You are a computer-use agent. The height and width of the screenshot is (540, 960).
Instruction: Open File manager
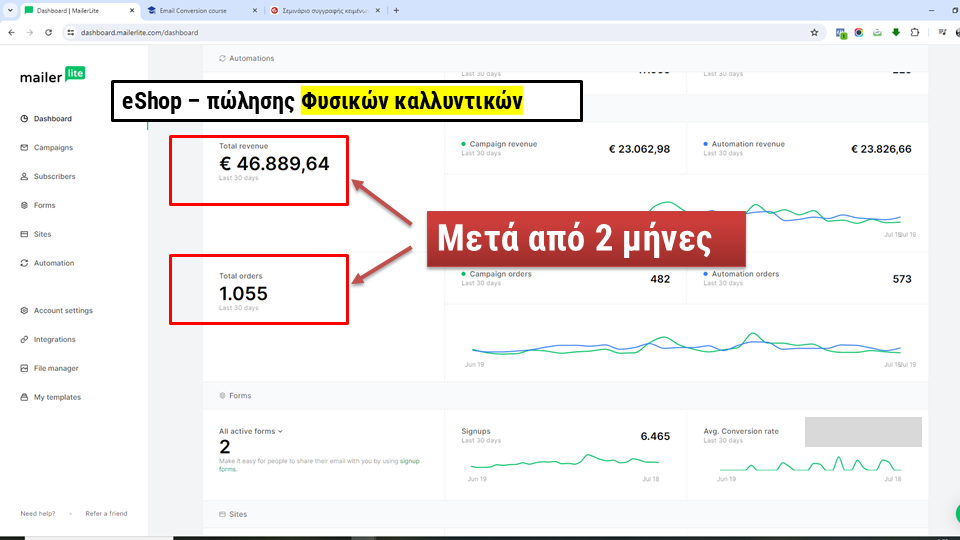pos(56,368)
